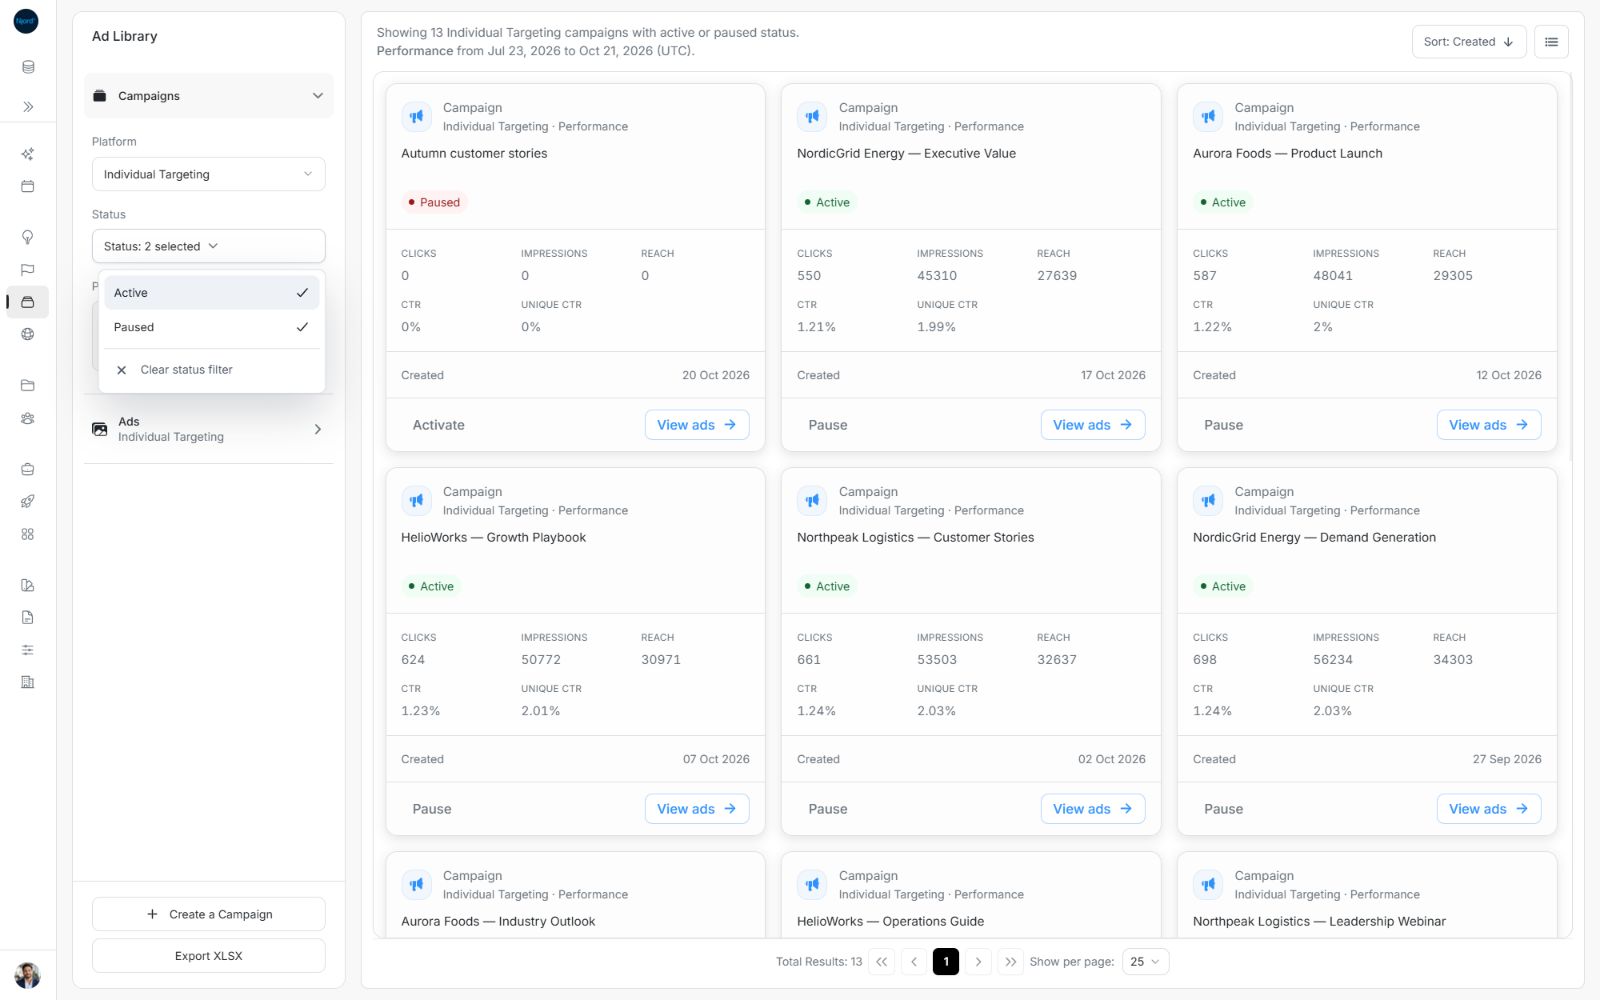The height and width of the screenshot is (1000, 1600).
Task: Switch to list view with the list icon
Action: pyautogui.click(x=1551, y=42)
